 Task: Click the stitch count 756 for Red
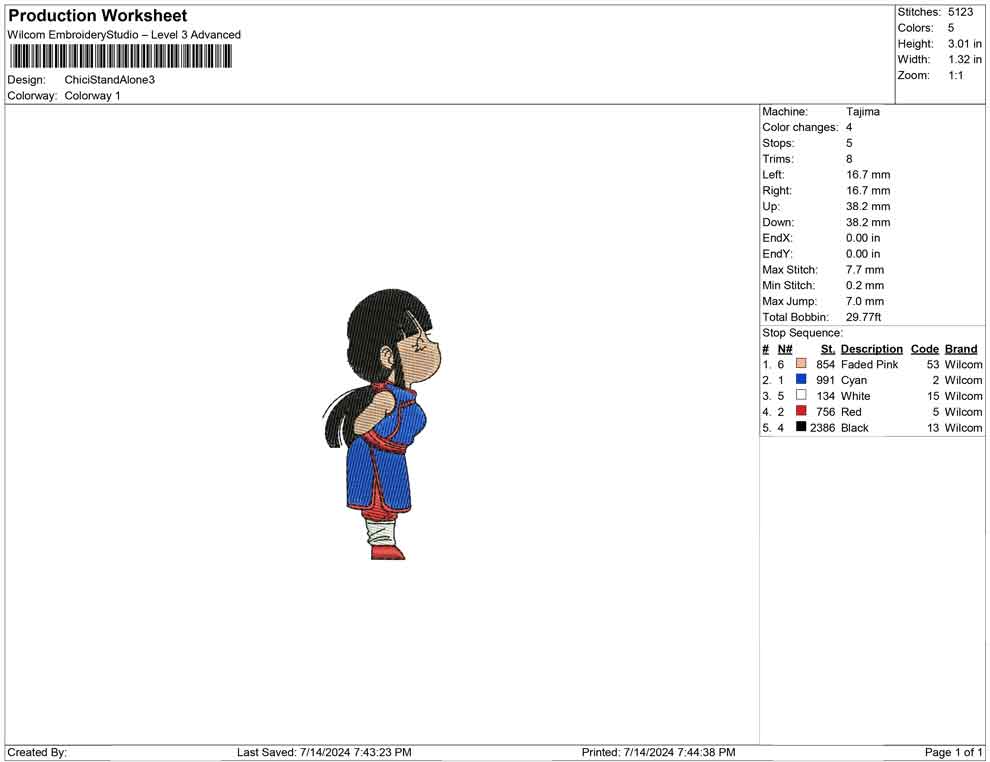(825, 412)
